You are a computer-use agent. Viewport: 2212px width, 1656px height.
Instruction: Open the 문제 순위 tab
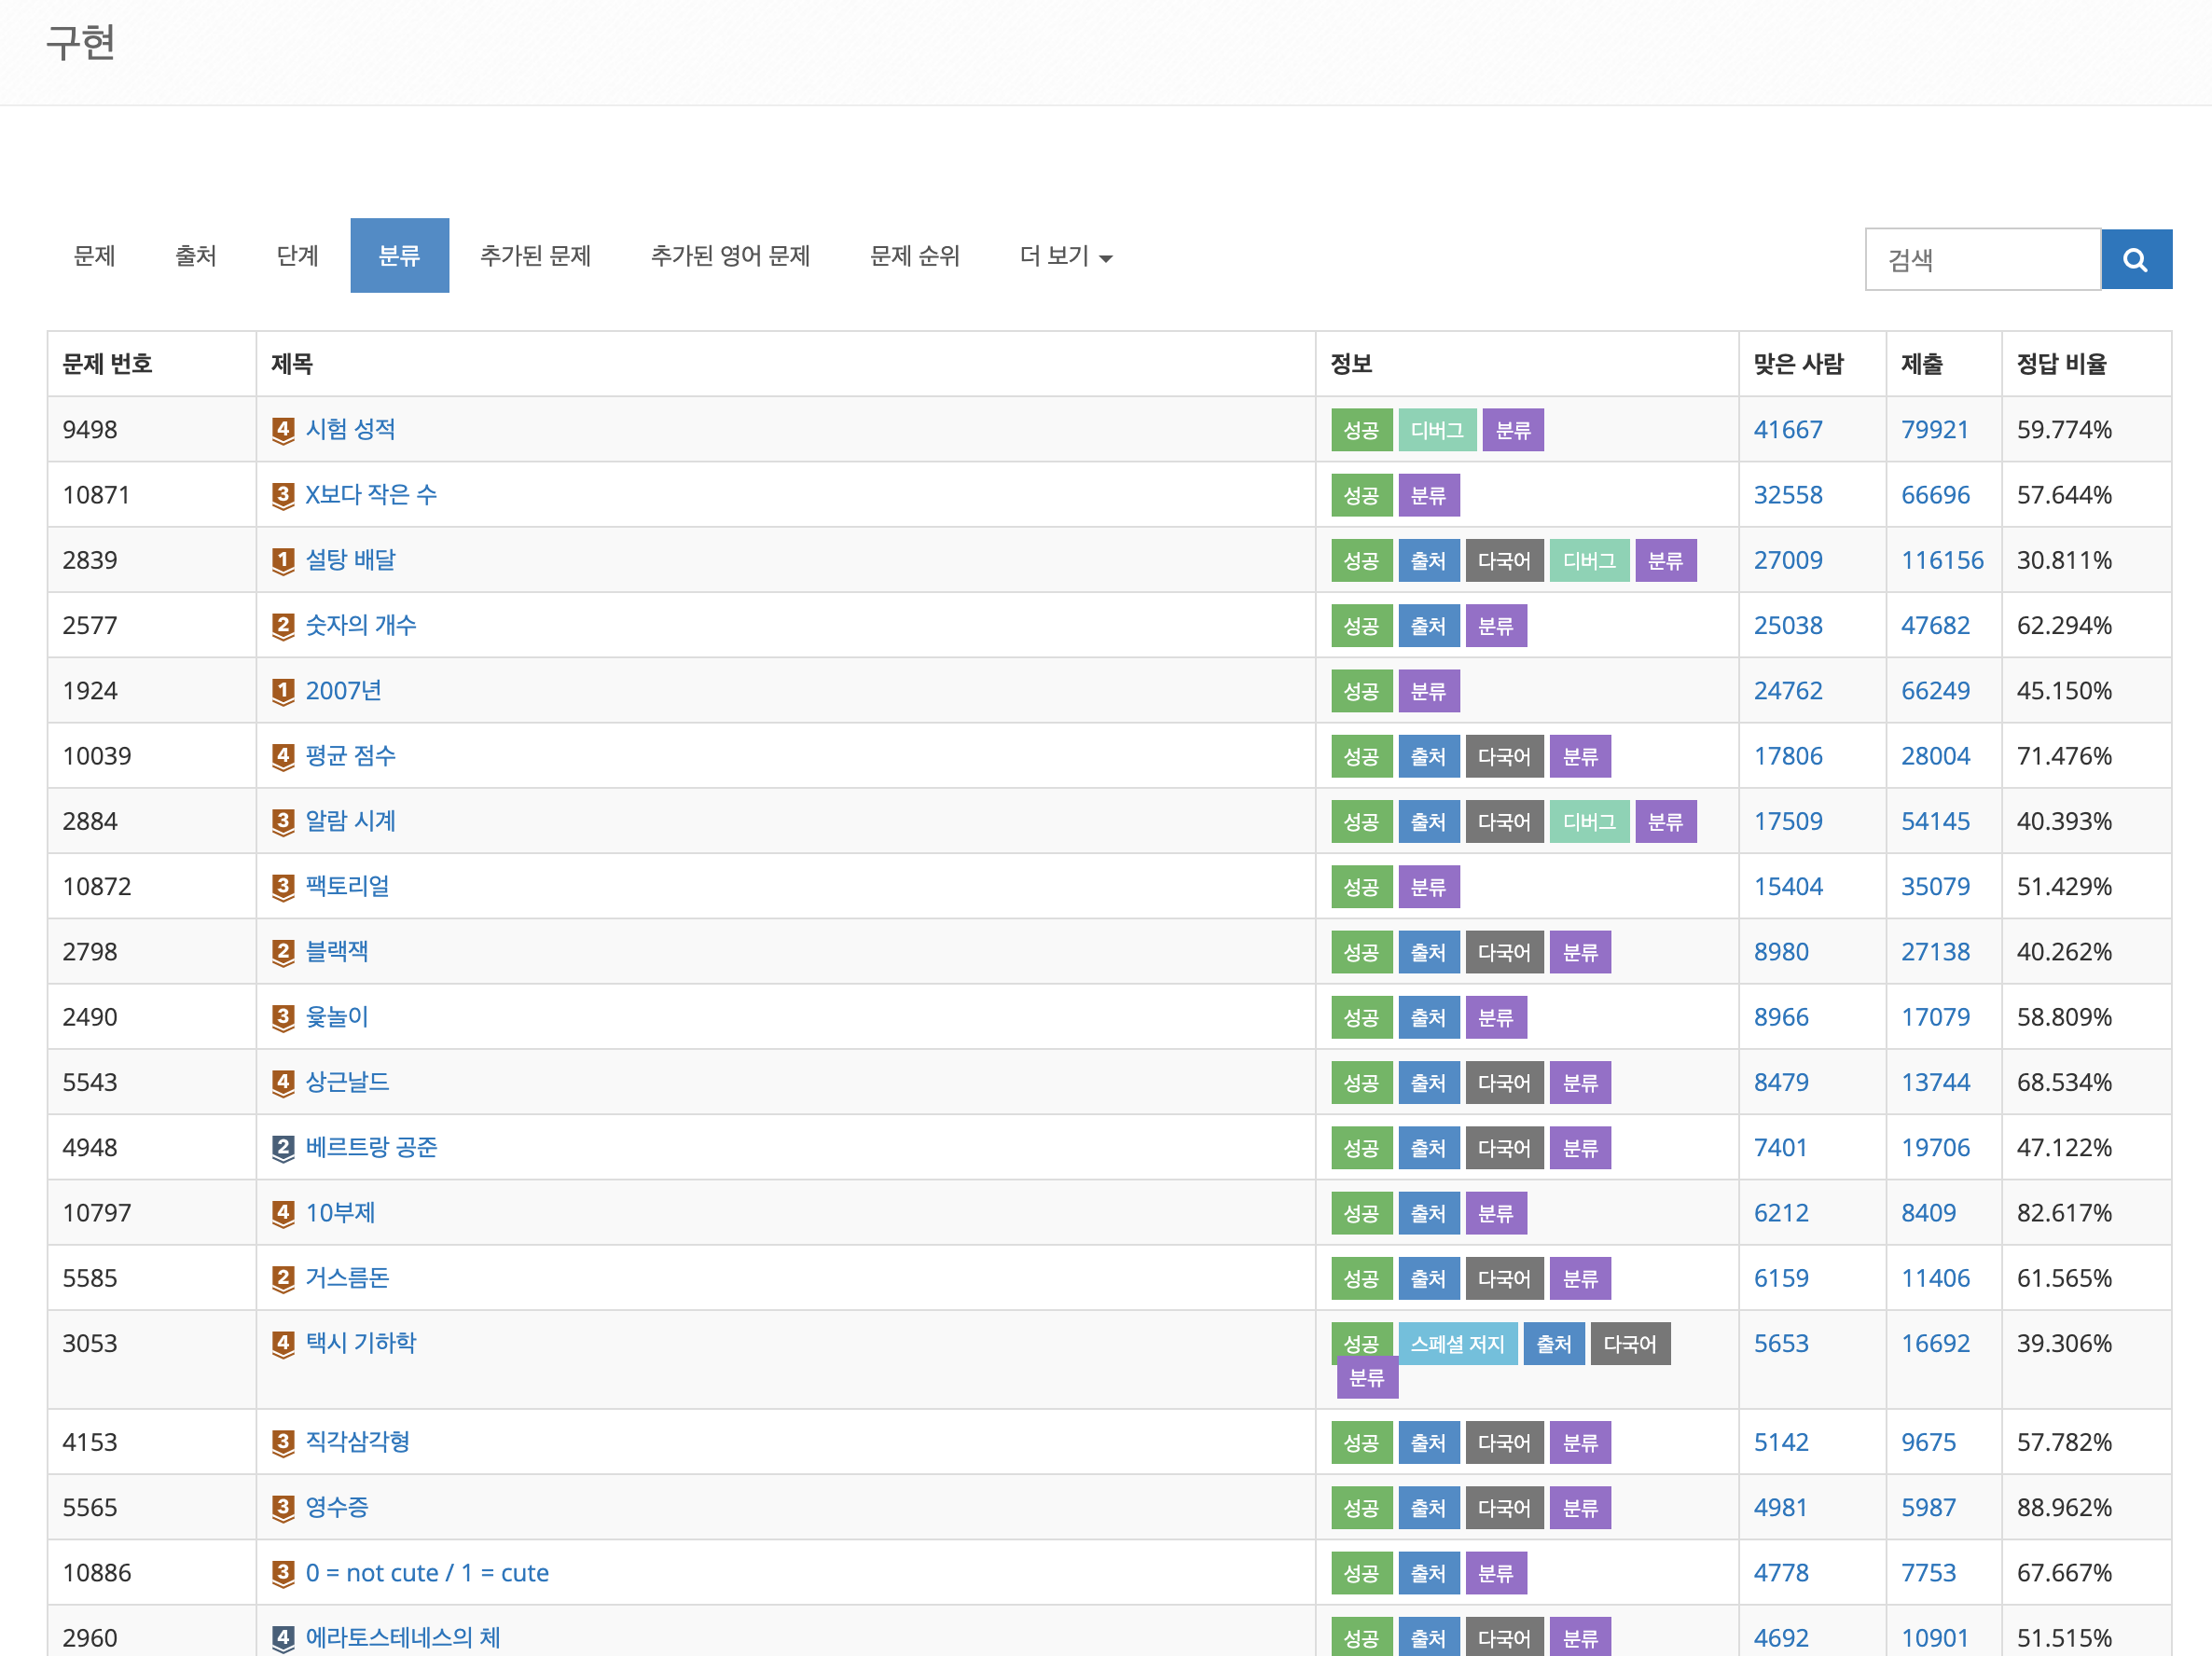[914, 256]
